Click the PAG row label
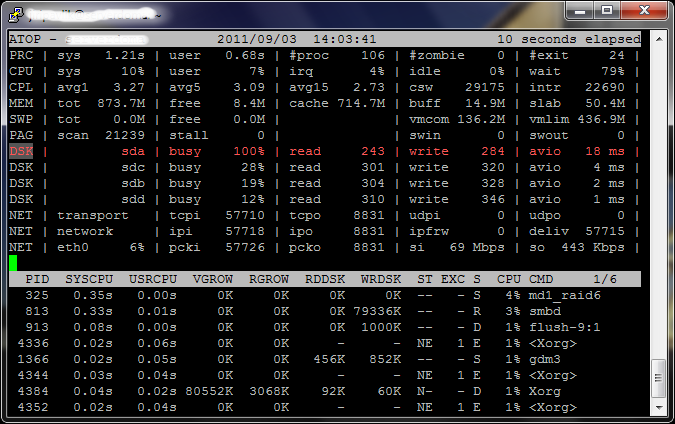The image size is (675, 424). coord(21,135)
